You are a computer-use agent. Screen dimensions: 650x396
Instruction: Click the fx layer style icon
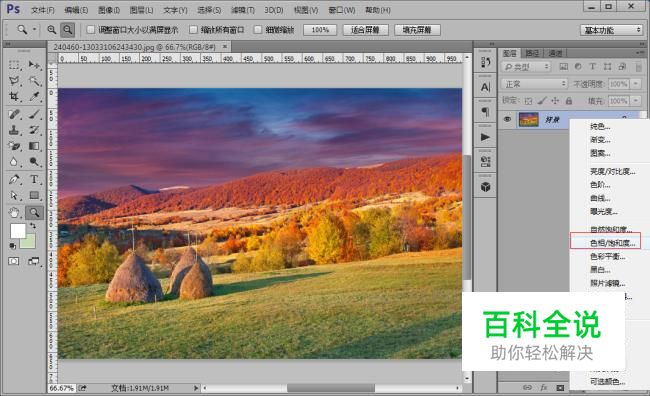click(543, 387)
